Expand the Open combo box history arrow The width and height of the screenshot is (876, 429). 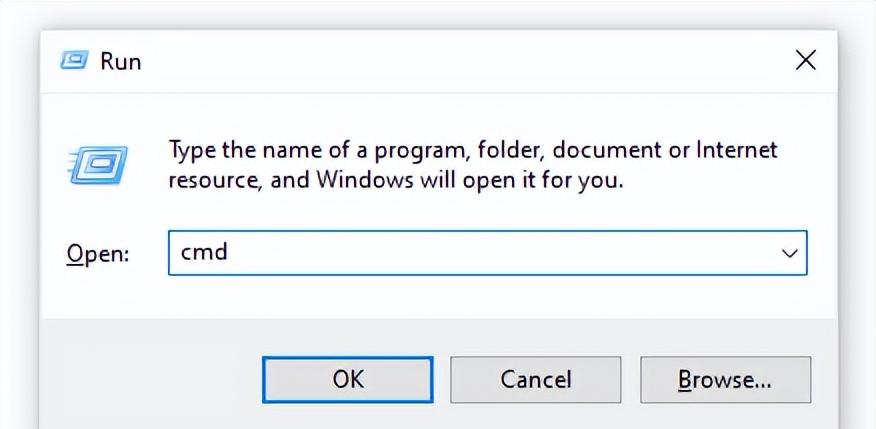click(789, 253)
